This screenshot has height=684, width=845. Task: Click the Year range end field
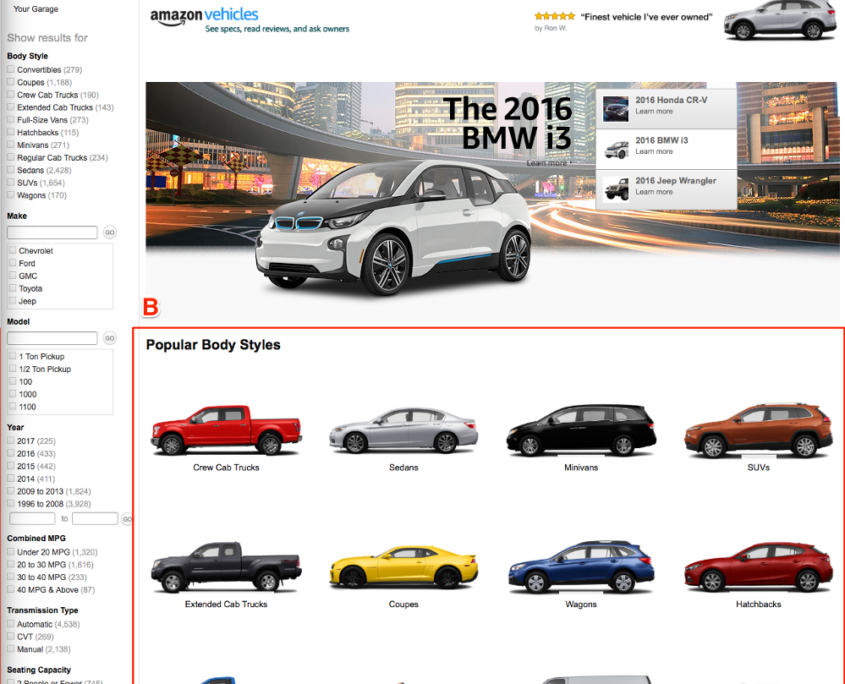point(95,519)
